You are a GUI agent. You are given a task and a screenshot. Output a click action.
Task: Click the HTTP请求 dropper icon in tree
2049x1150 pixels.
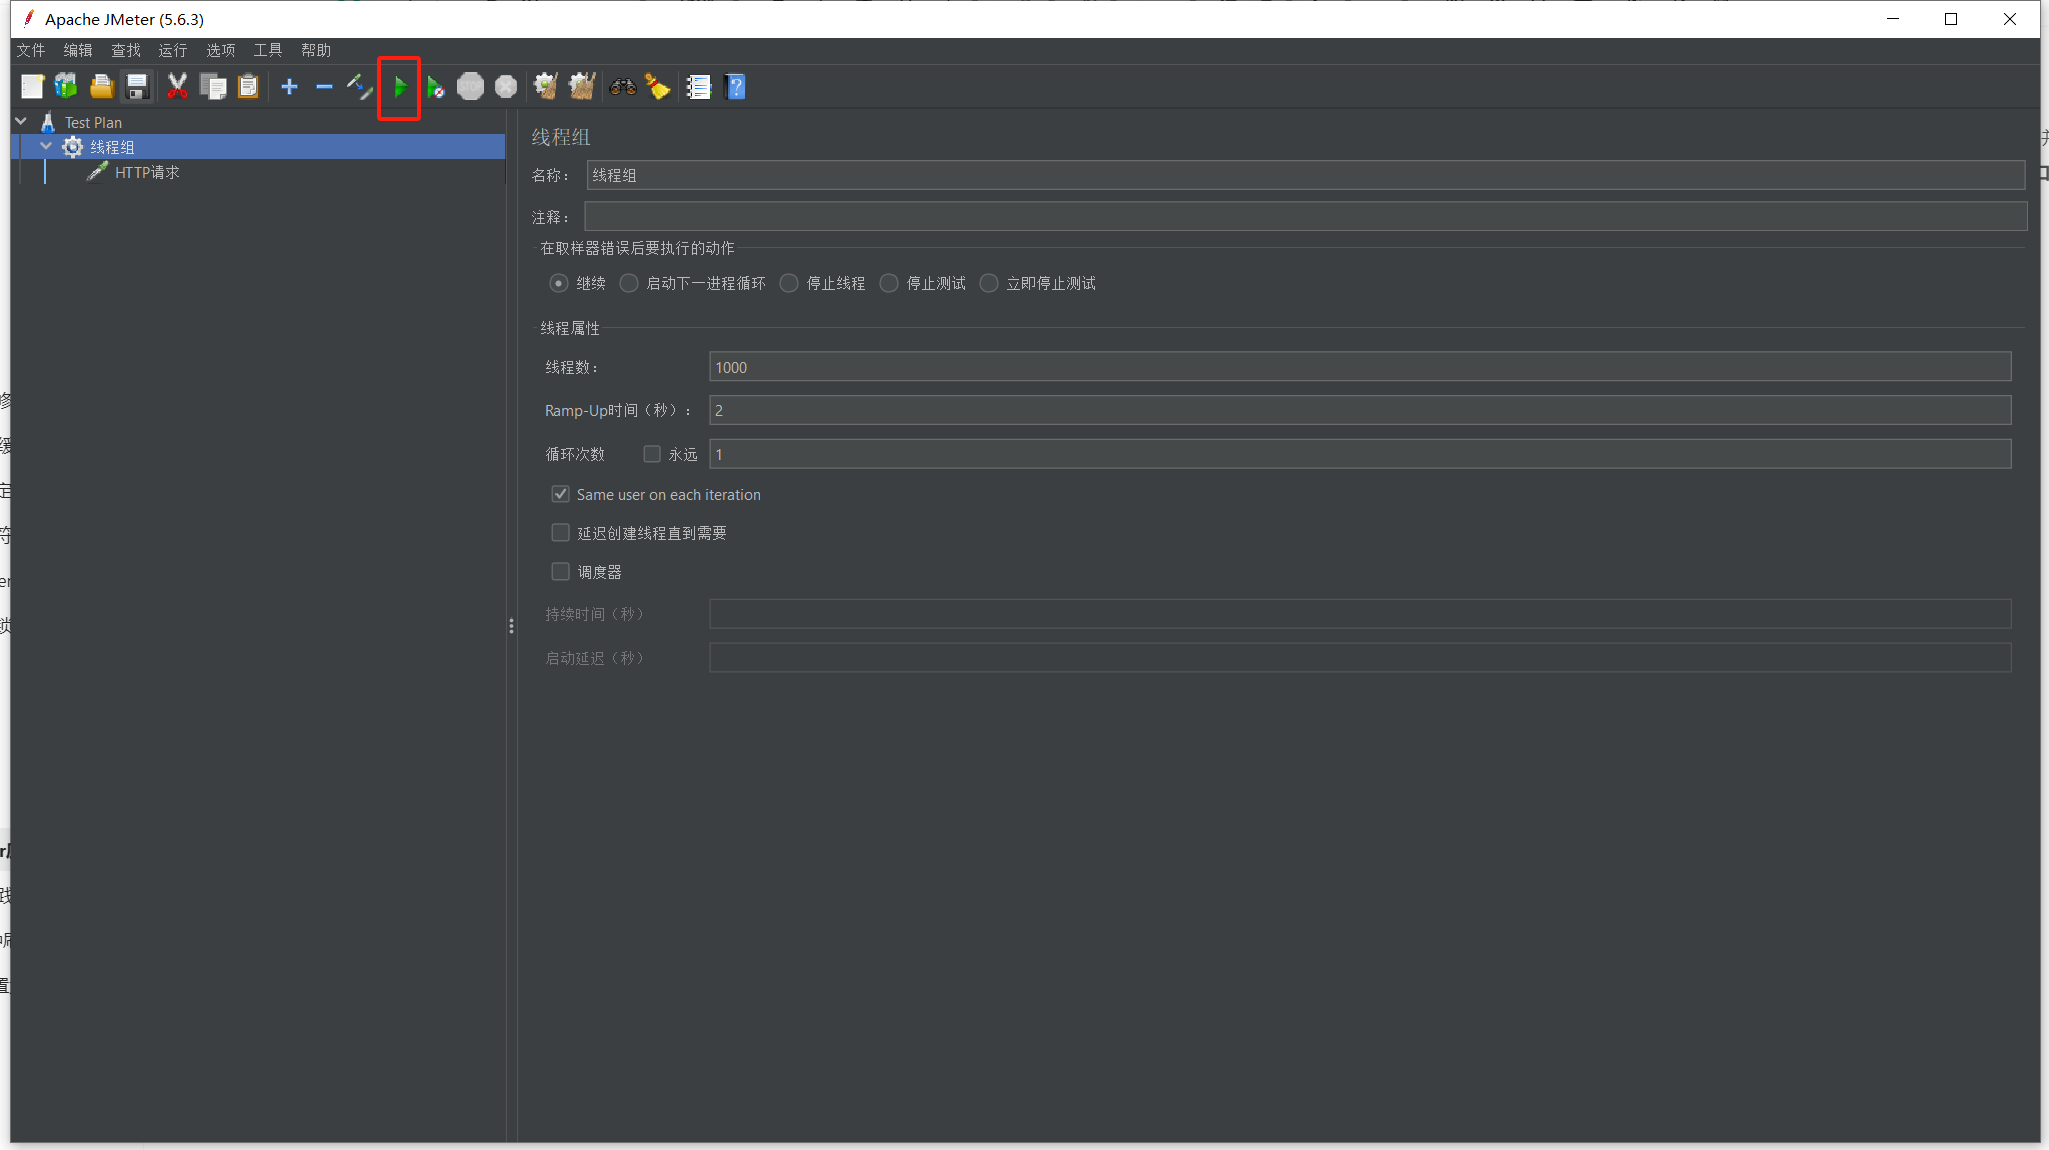[x=97, y=172]
